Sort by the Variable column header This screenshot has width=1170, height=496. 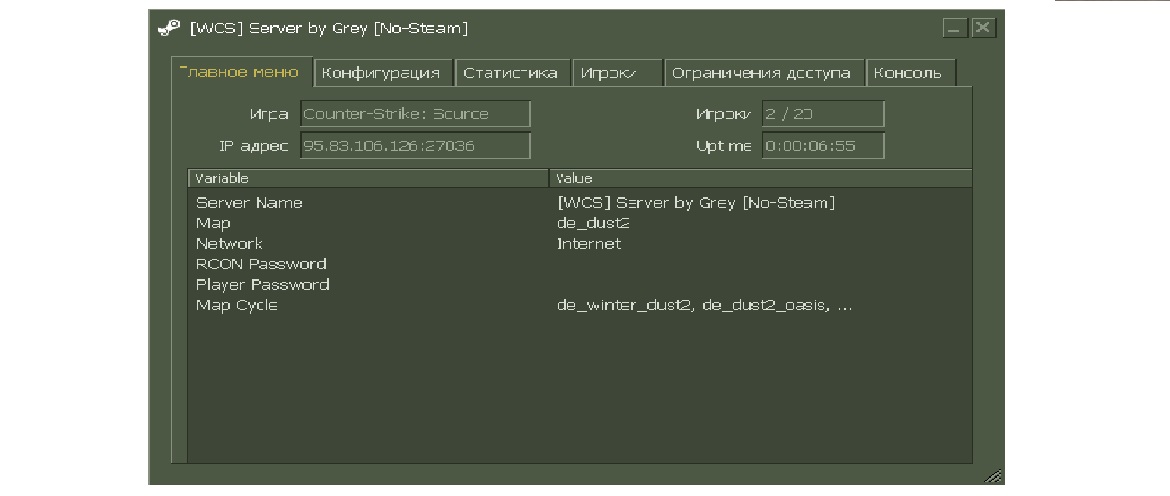(x=369, y=178)
